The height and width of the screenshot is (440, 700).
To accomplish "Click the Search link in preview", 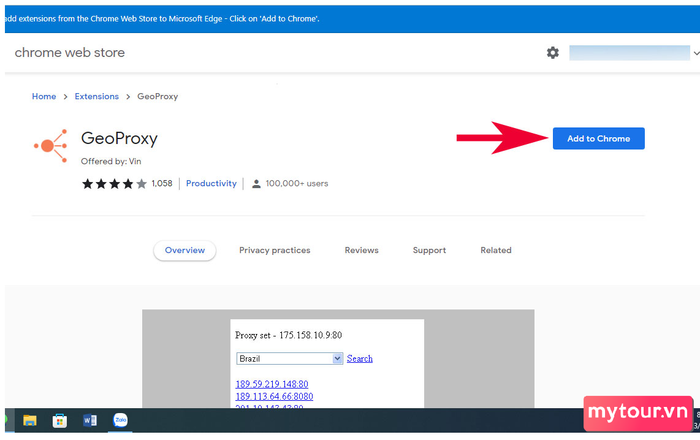I will point(359,358).
